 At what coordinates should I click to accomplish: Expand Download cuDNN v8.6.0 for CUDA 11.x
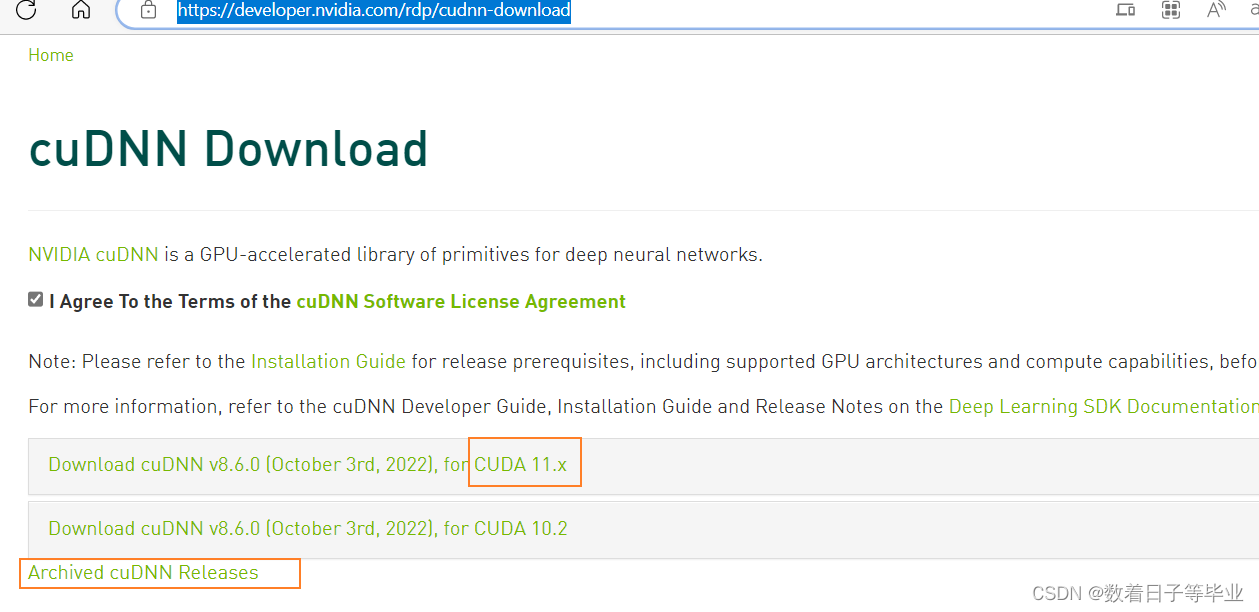click(x=643, y=465)
